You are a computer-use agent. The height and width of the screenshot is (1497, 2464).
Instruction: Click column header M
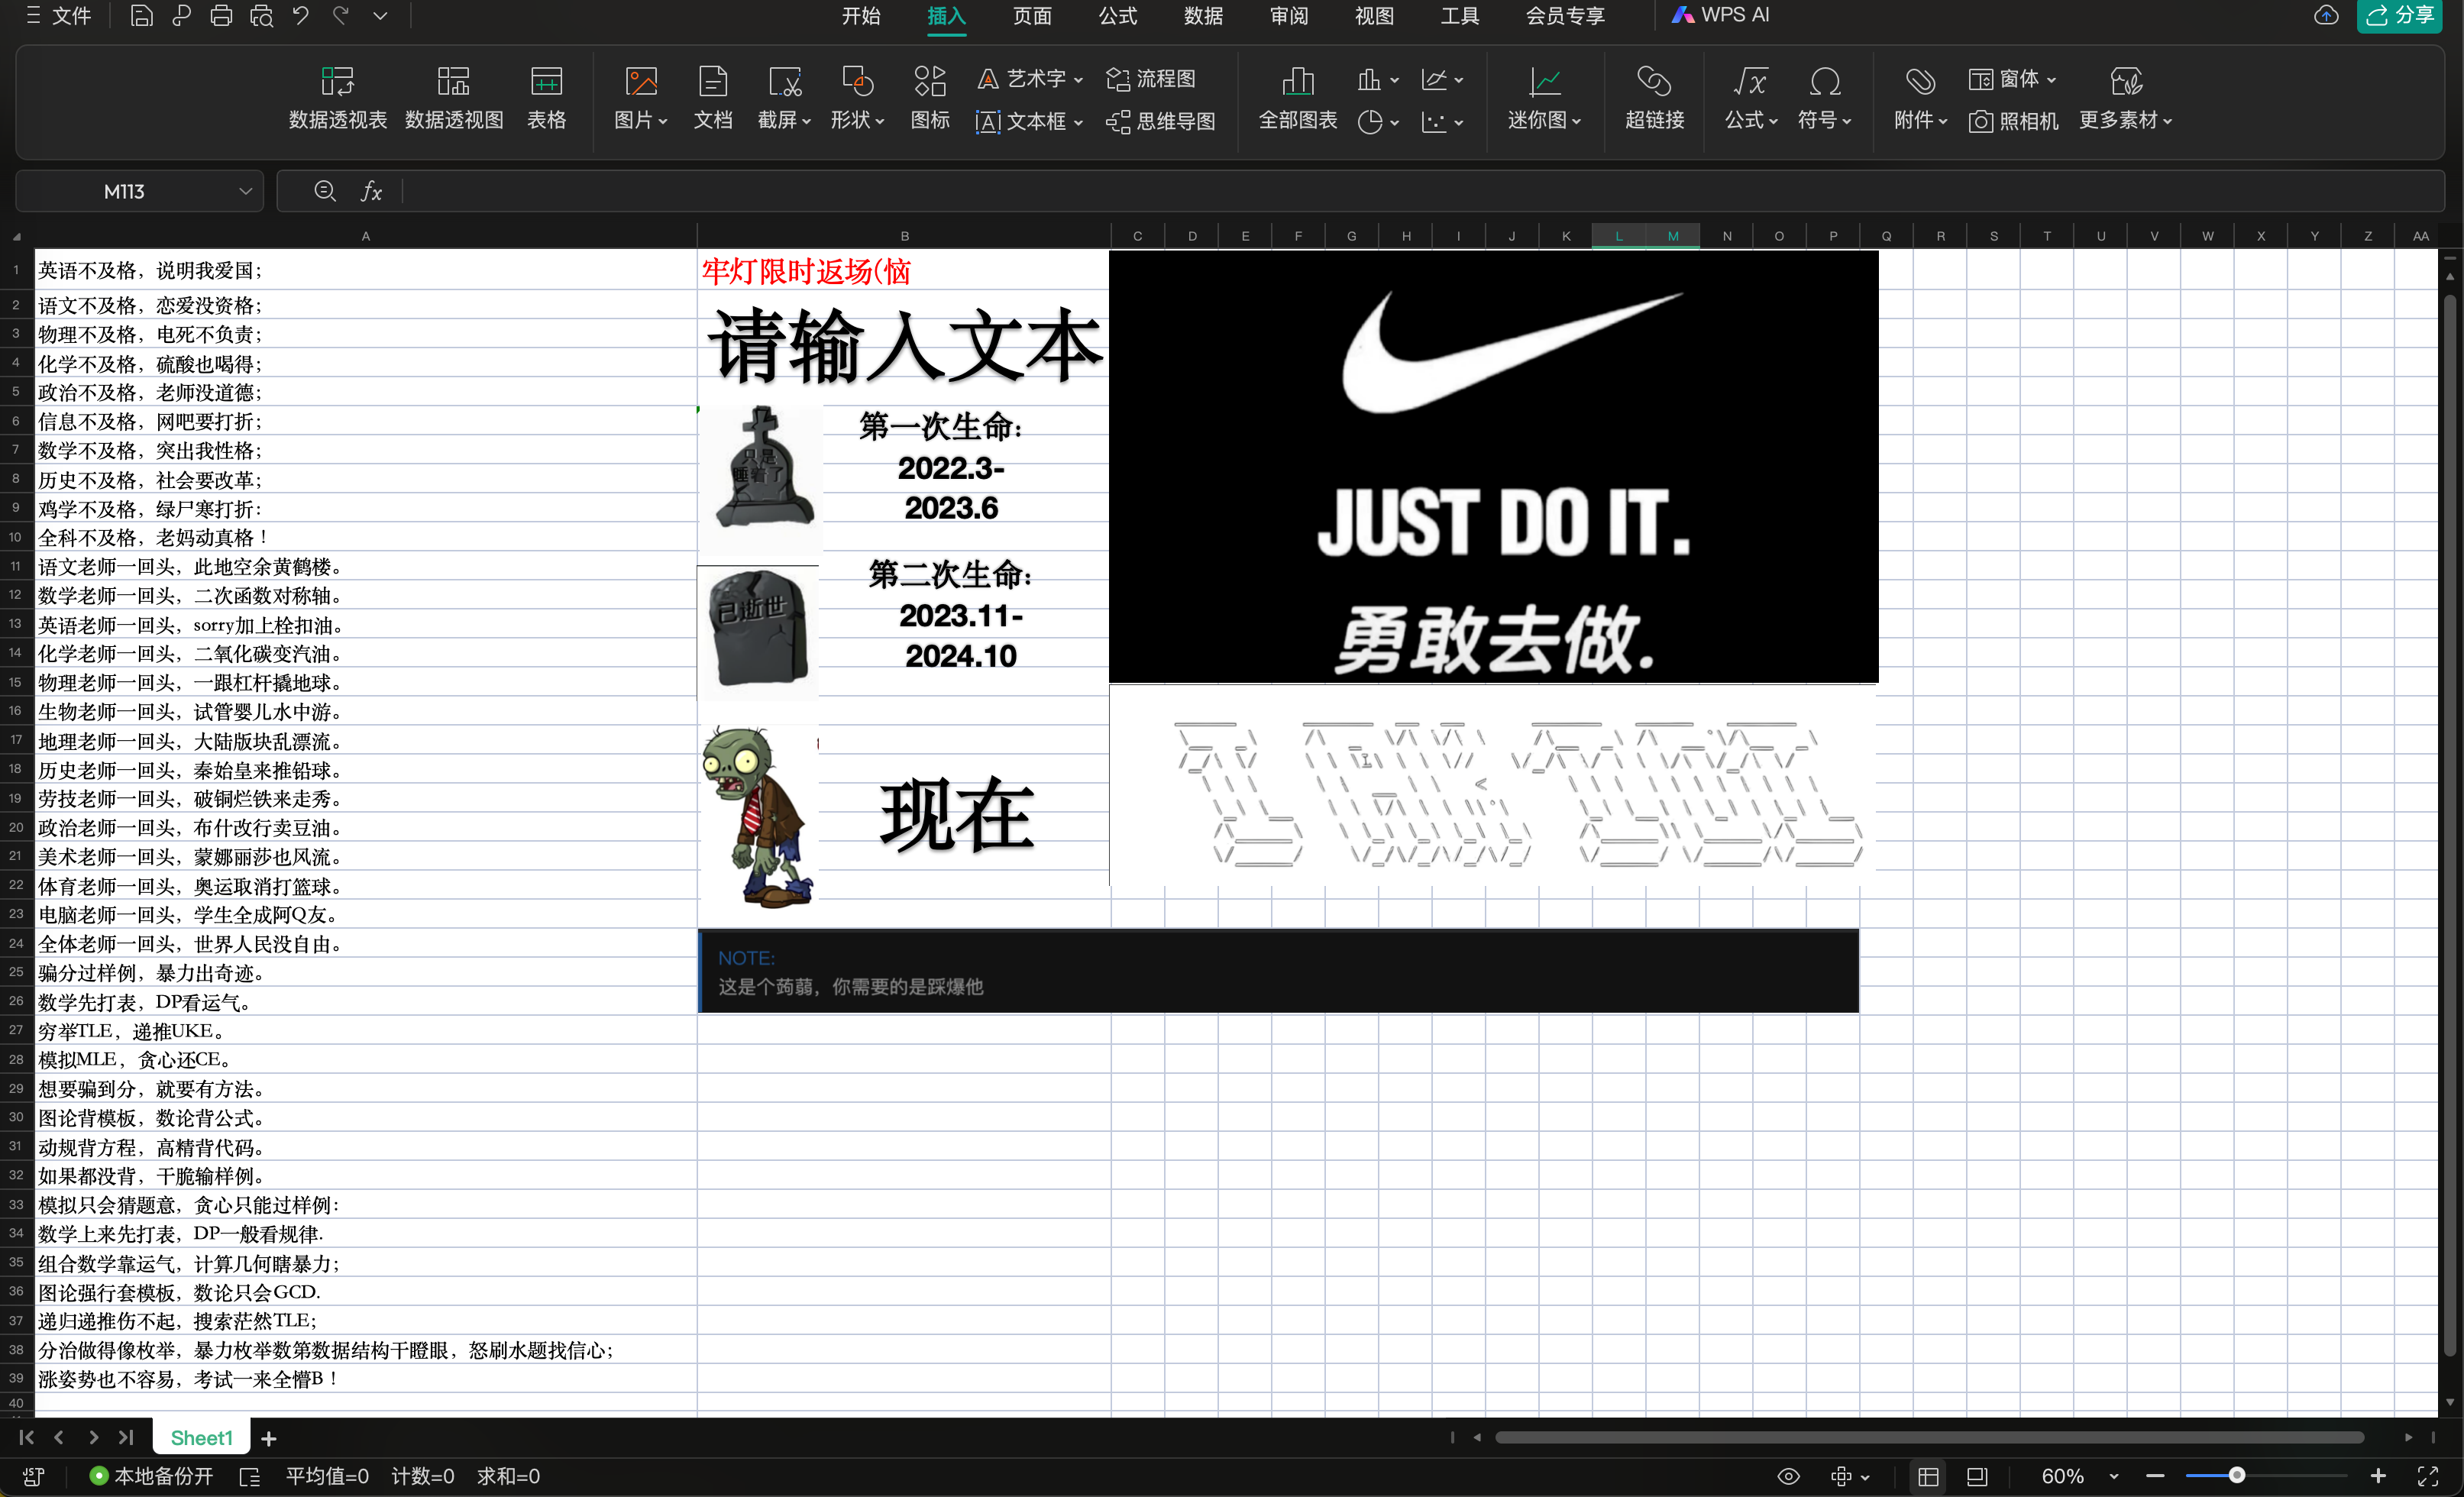pyautogui.click(x=1672, y=237)
